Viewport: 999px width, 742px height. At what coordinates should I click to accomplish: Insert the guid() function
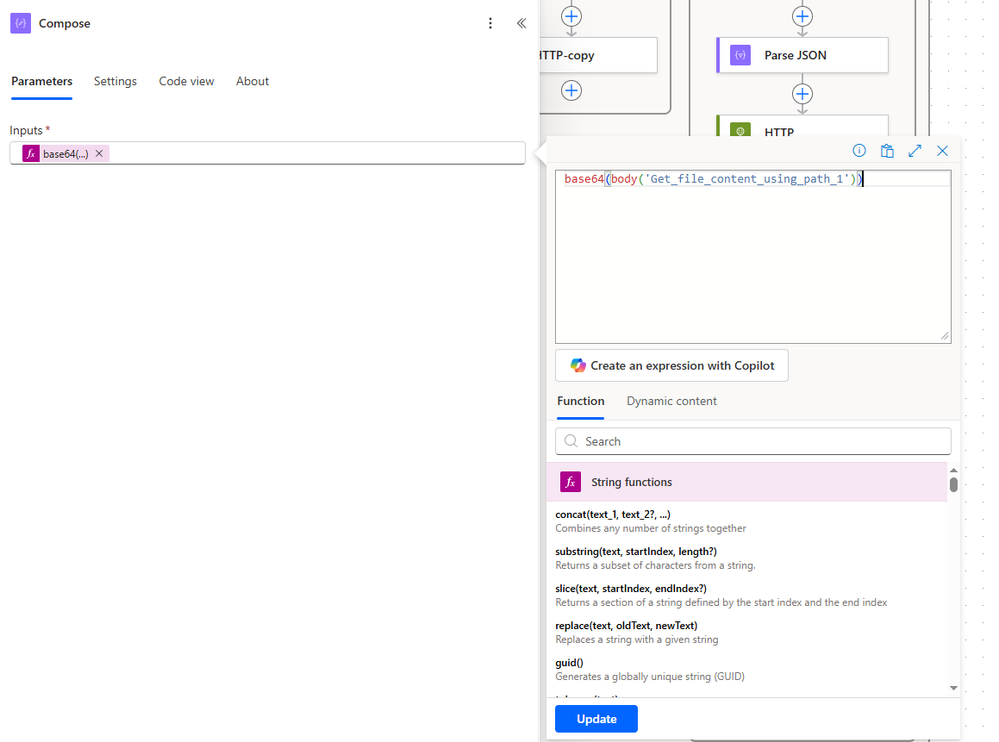[569, 662]
